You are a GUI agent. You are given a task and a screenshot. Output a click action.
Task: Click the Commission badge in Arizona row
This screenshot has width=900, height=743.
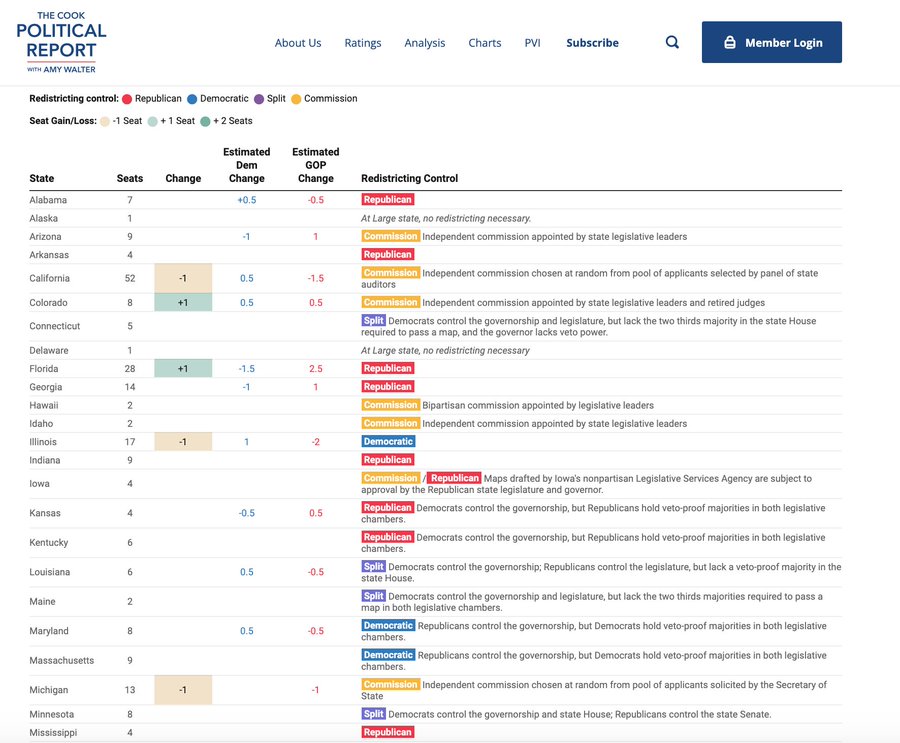click(x=390, y=236)
